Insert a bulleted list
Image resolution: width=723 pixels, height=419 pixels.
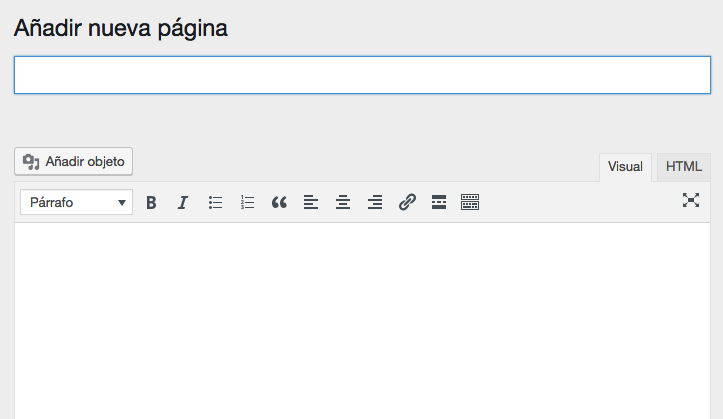[x=215, y=202]
